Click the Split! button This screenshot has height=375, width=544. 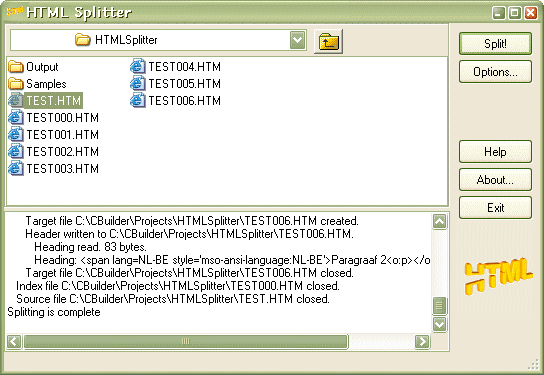tap(495, 44)
